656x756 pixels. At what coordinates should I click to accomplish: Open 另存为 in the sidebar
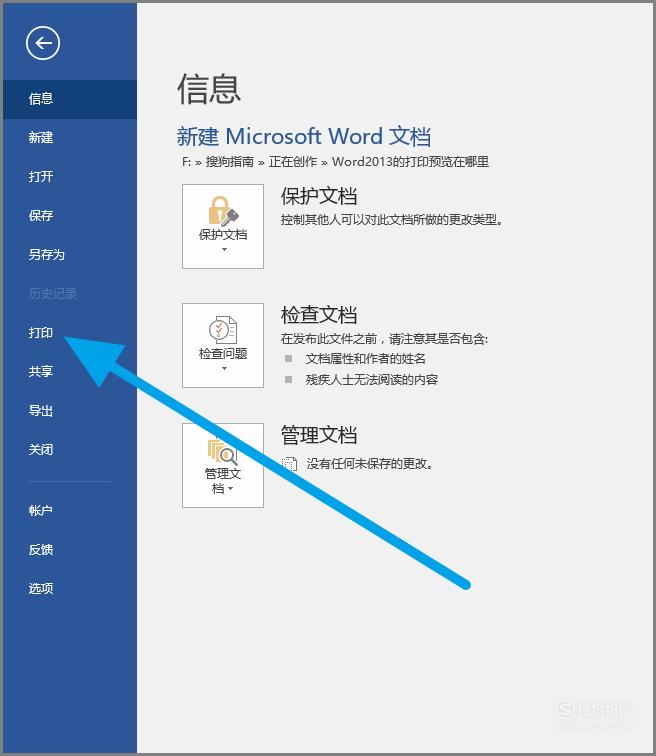(x=70, y=255)
